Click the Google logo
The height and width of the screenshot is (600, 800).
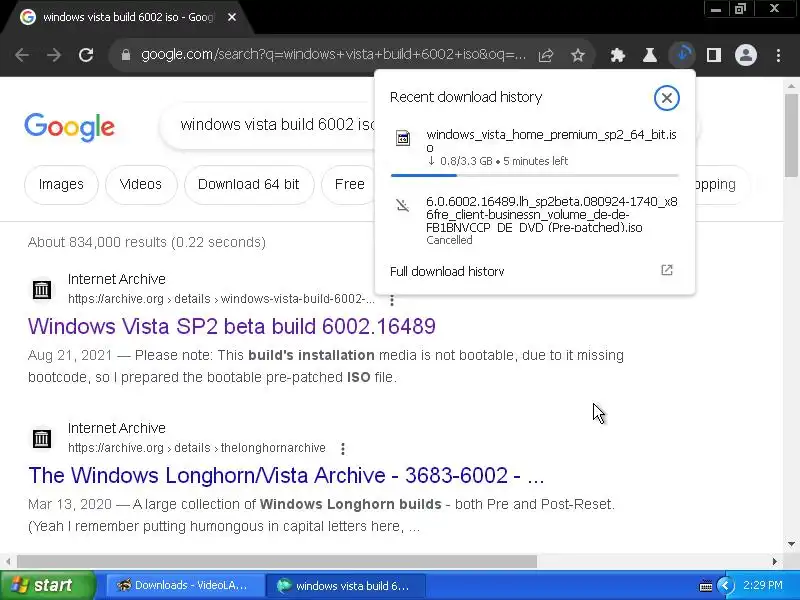(x=69, y=127)
